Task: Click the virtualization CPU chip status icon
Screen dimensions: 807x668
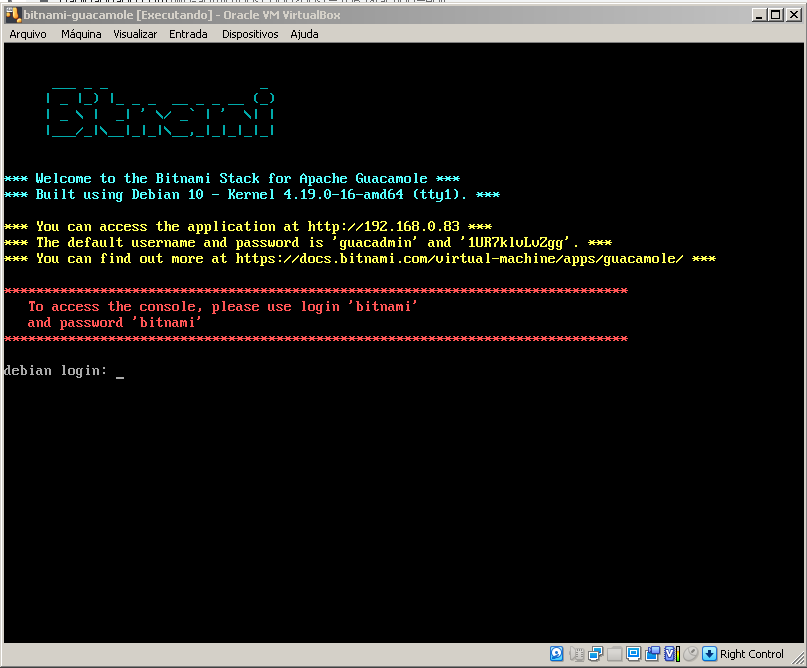Action: 672,654
